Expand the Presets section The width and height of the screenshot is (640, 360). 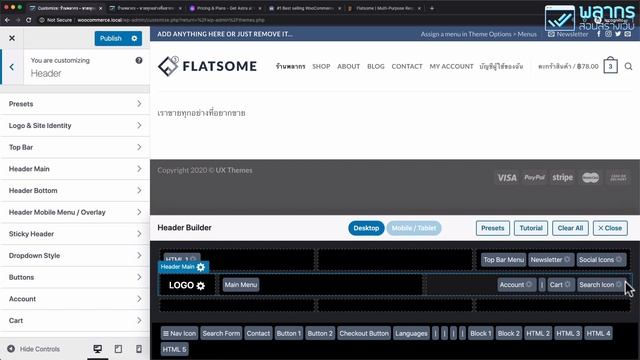coord(75,104)
